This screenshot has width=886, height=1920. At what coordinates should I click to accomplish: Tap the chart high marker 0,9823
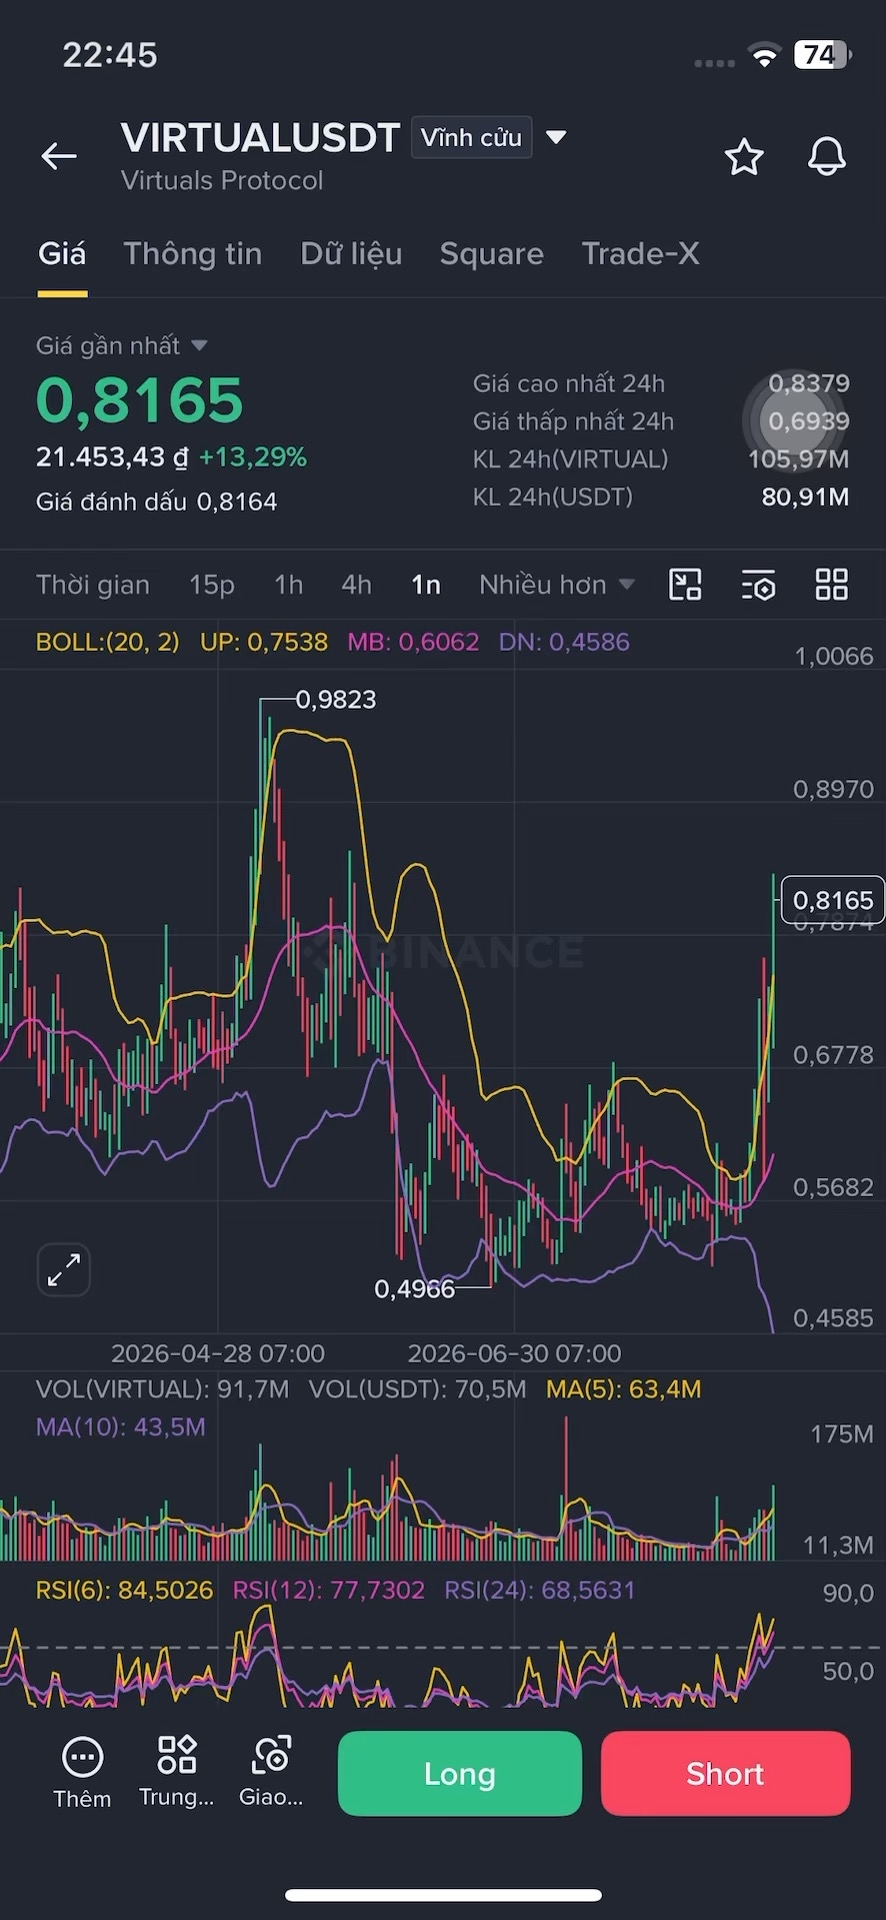pos(336,700)
